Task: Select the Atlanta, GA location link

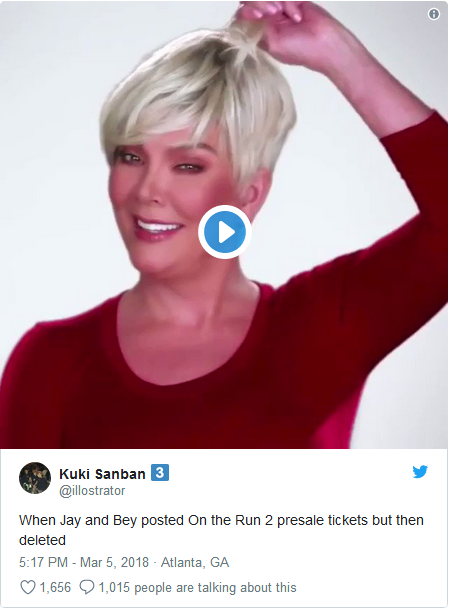Action: pyautogui.click(x=195, y=562)
